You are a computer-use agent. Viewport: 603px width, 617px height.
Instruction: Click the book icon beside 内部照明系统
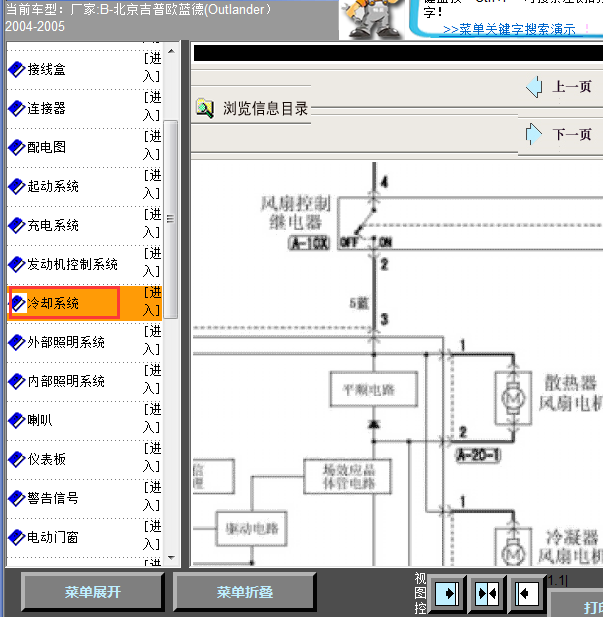click(x=17, y=381)
